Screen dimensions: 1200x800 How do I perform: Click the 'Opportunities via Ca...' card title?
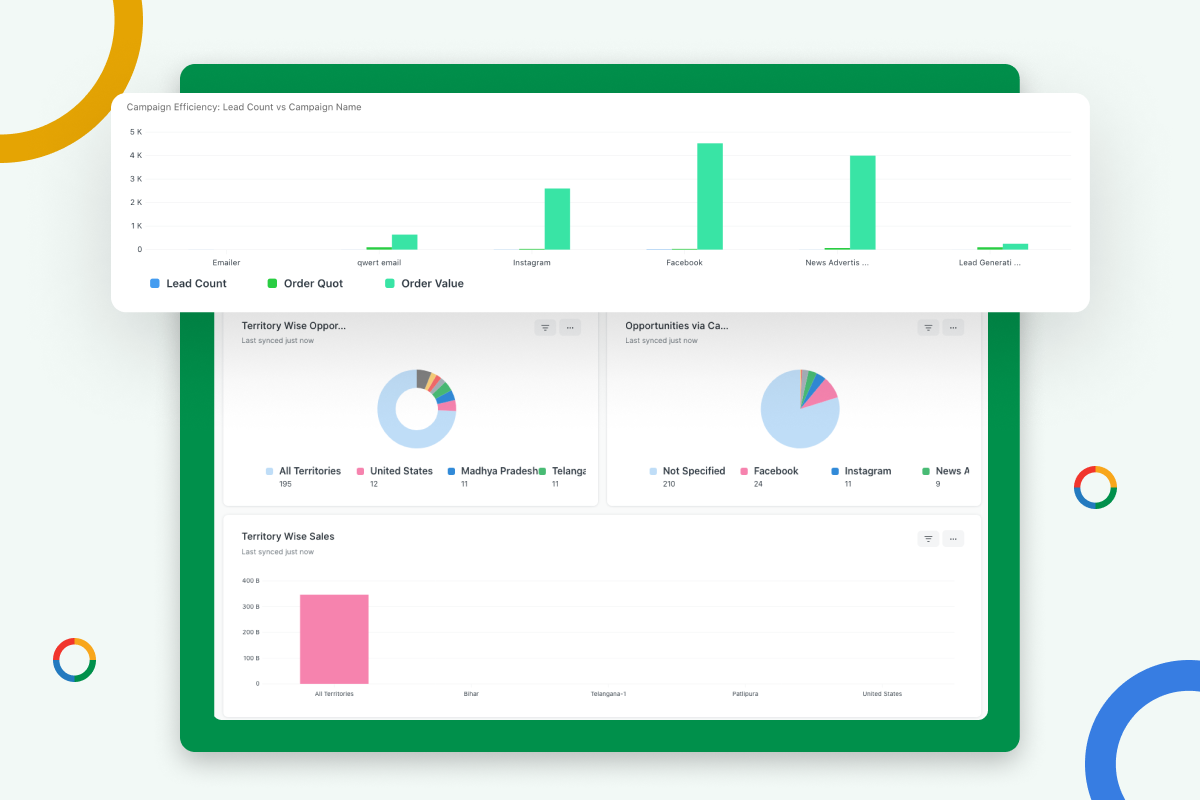pyautogui.click(x=677, y=326)
